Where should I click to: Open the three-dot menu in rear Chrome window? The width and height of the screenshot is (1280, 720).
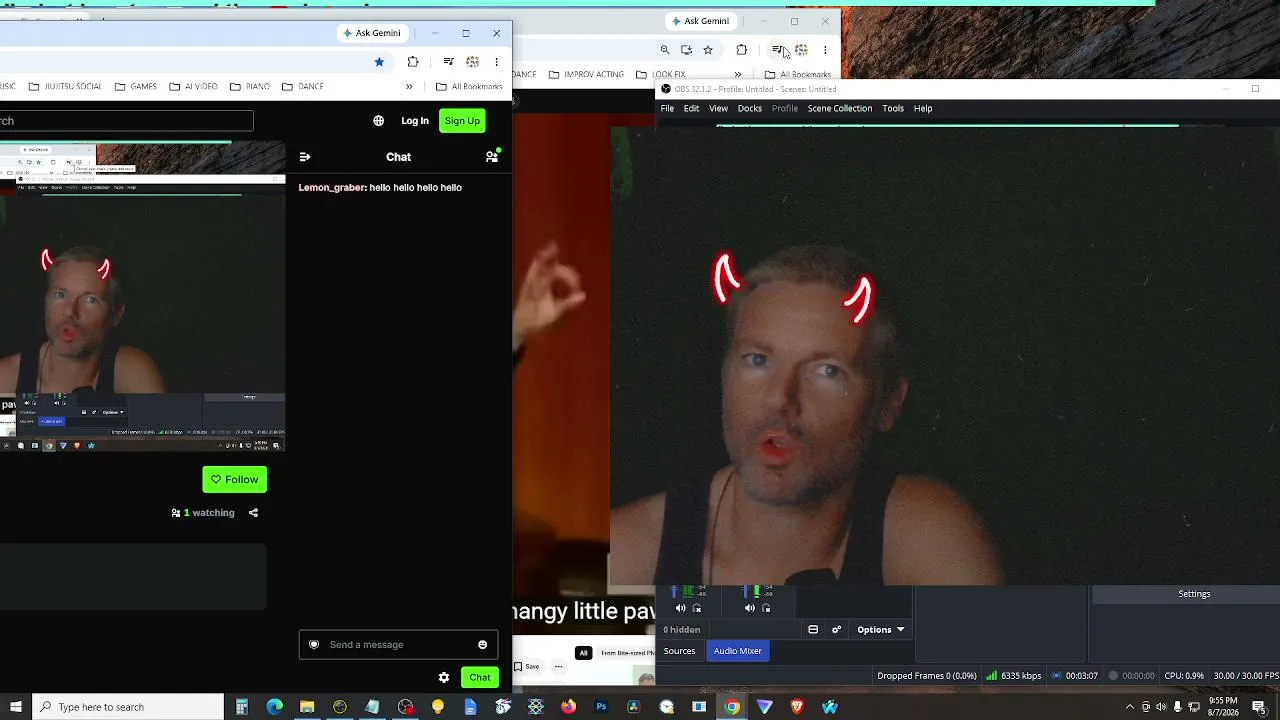(x=825, y=50)
